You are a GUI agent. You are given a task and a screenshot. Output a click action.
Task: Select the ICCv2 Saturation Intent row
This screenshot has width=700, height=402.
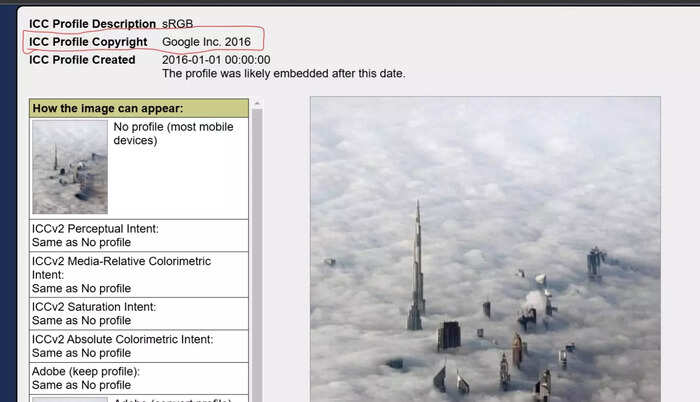[x=139, y=314]
